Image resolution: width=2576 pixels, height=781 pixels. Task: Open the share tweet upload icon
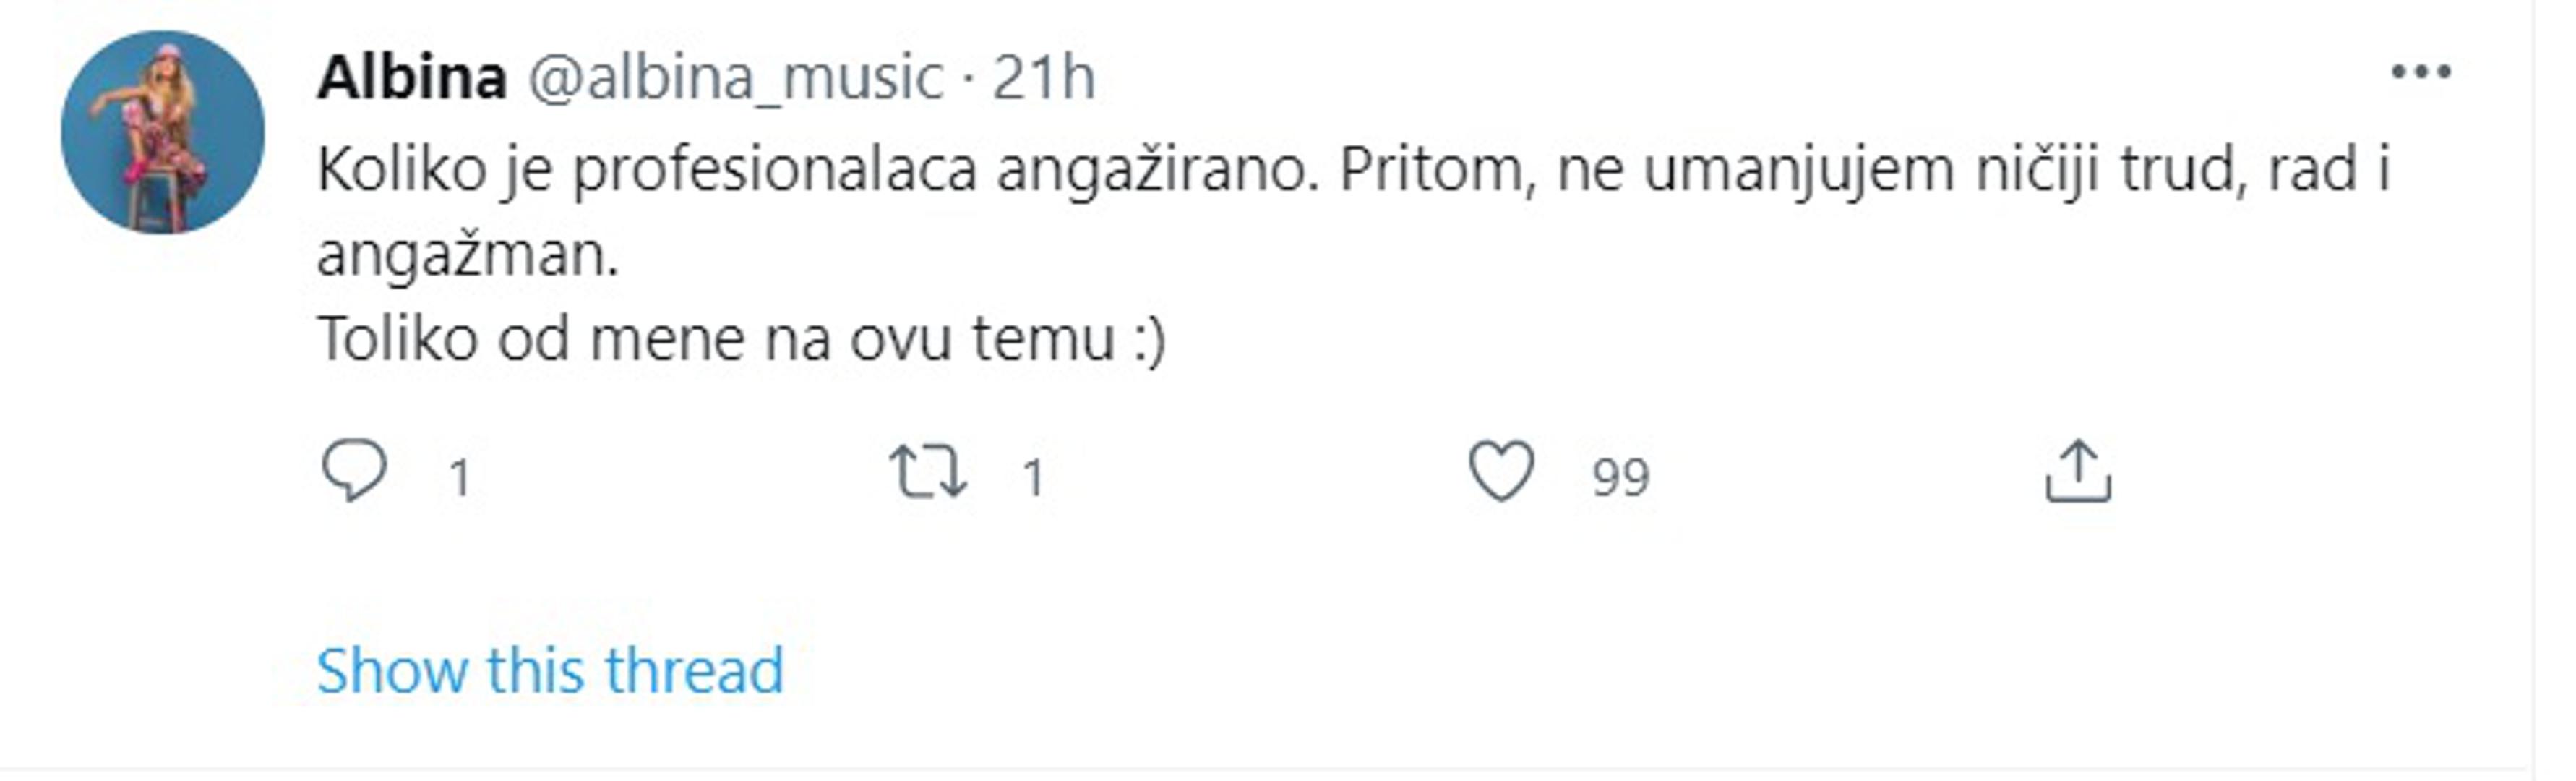[x=2078, y=471]
